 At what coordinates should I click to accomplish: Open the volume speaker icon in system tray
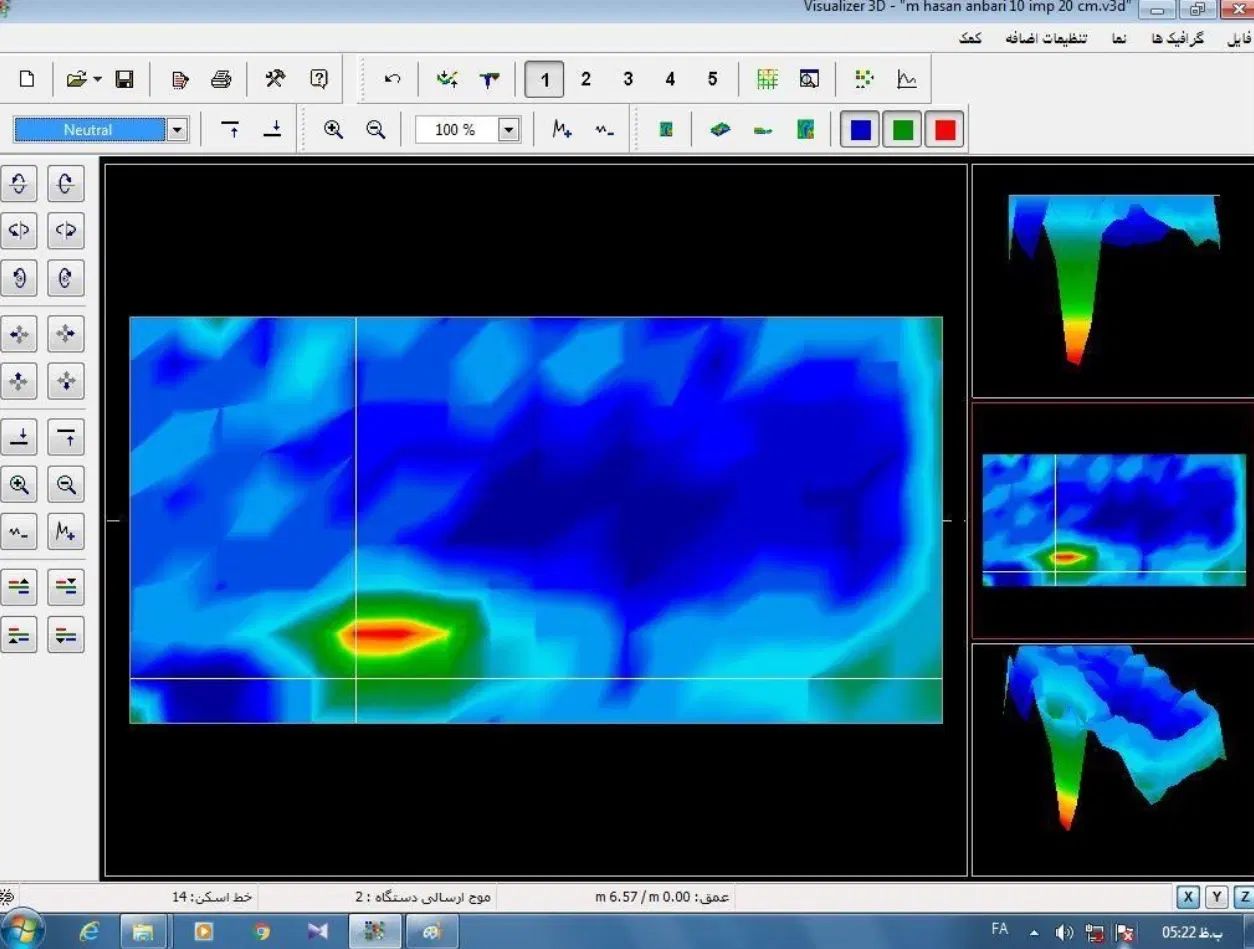point(1064,932)
